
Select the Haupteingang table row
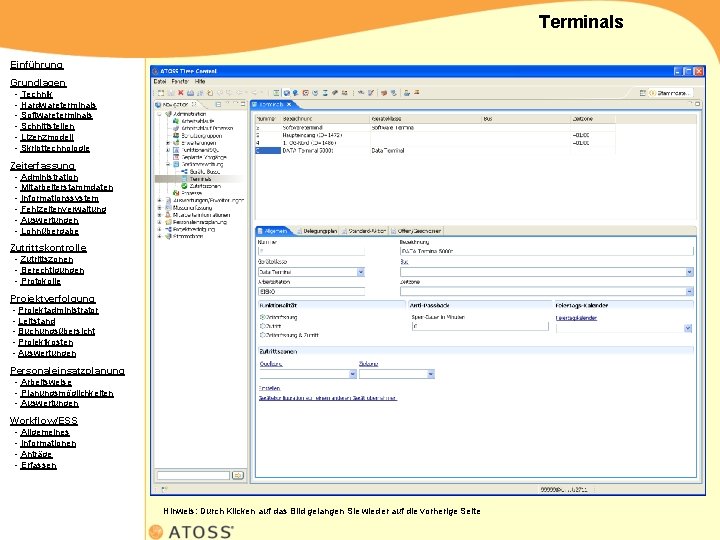(435, 135)
